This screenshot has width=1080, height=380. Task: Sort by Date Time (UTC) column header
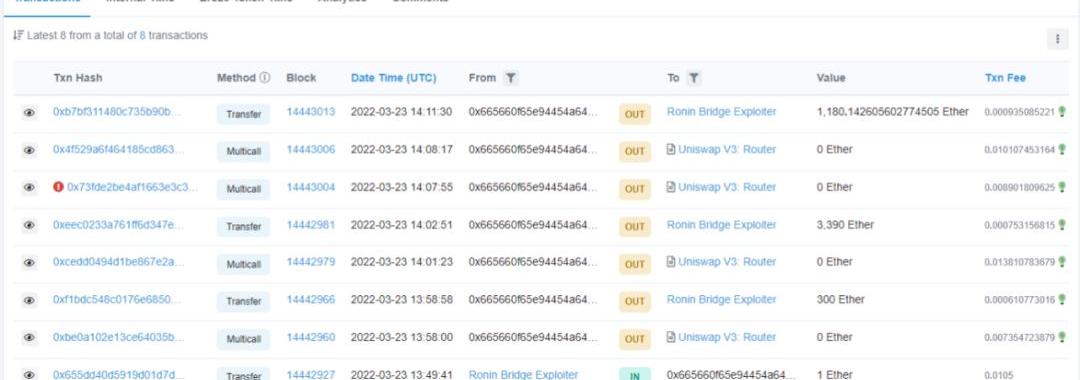tap(393, 78)
